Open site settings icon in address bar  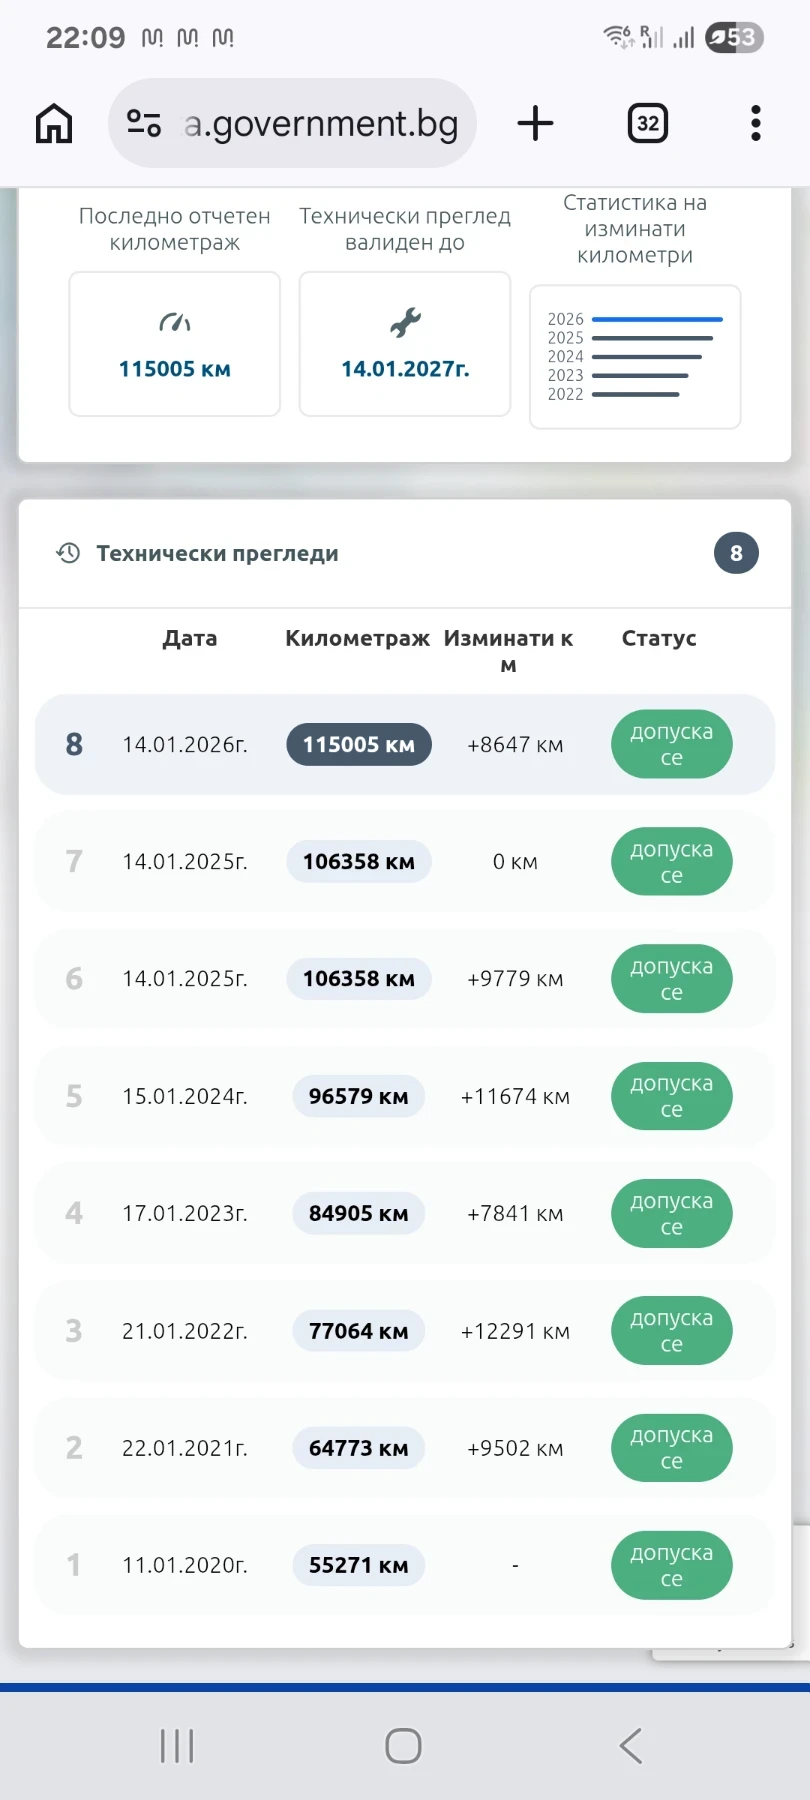(144, 124)
